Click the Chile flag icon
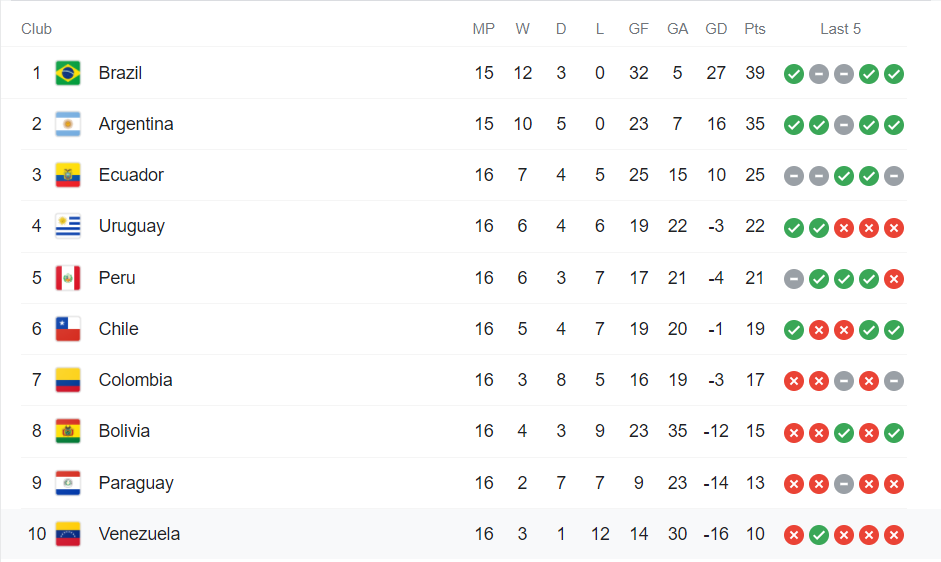The height and width of the screenshot is (562, 941). pos(68,329)
